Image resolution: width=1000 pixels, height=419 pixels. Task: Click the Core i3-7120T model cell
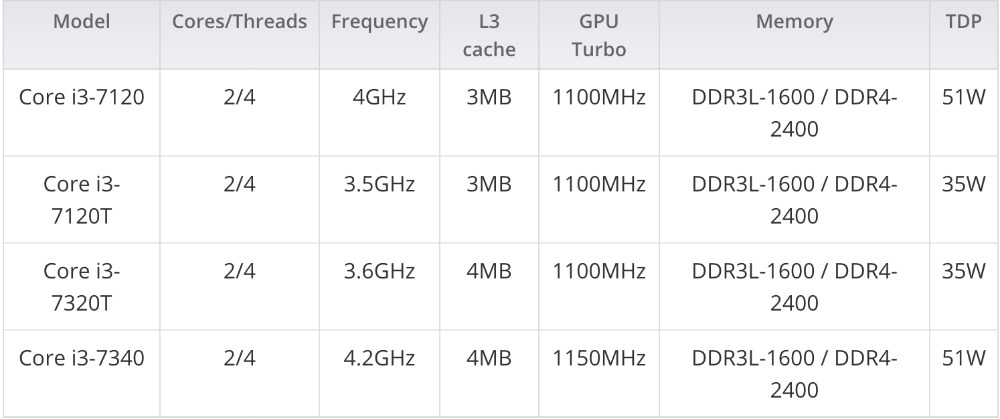[82, 200]
